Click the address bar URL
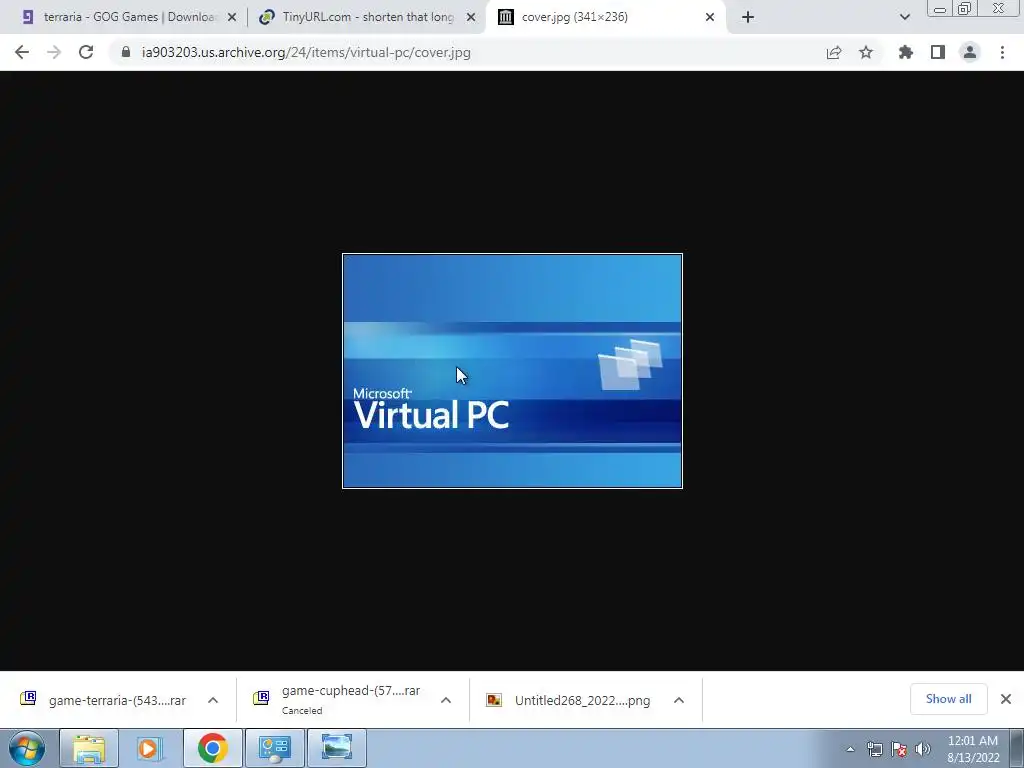This screenshot has height=768, width=1024. 306,52
